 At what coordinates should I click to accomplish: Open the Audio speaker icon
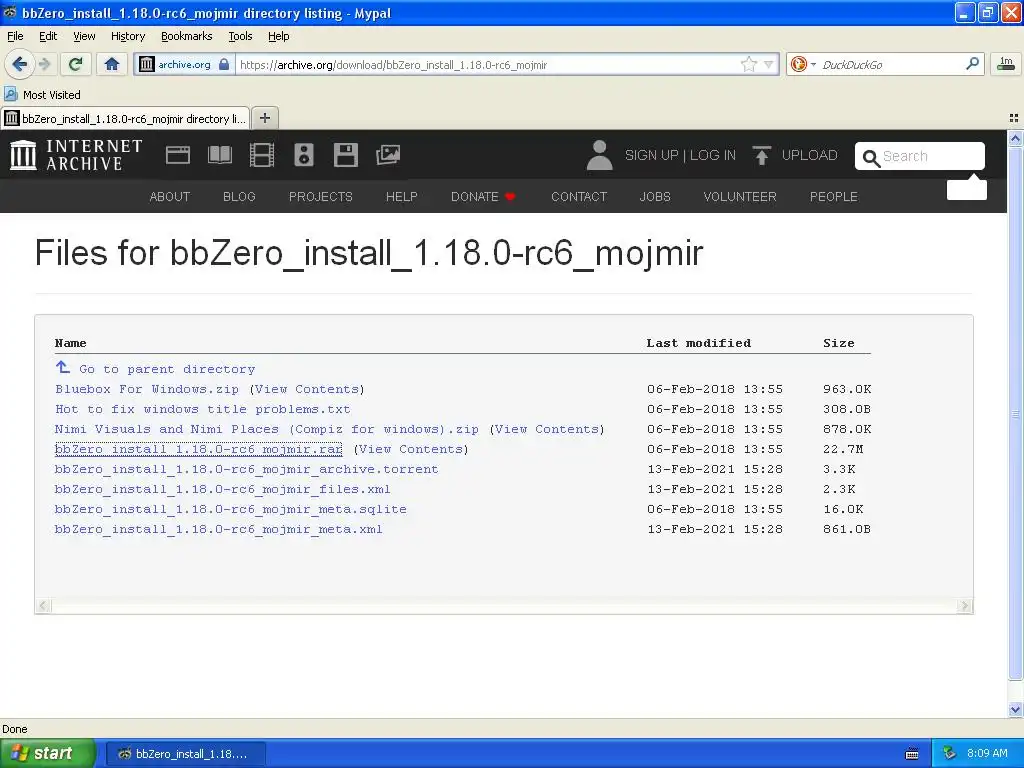304,155
